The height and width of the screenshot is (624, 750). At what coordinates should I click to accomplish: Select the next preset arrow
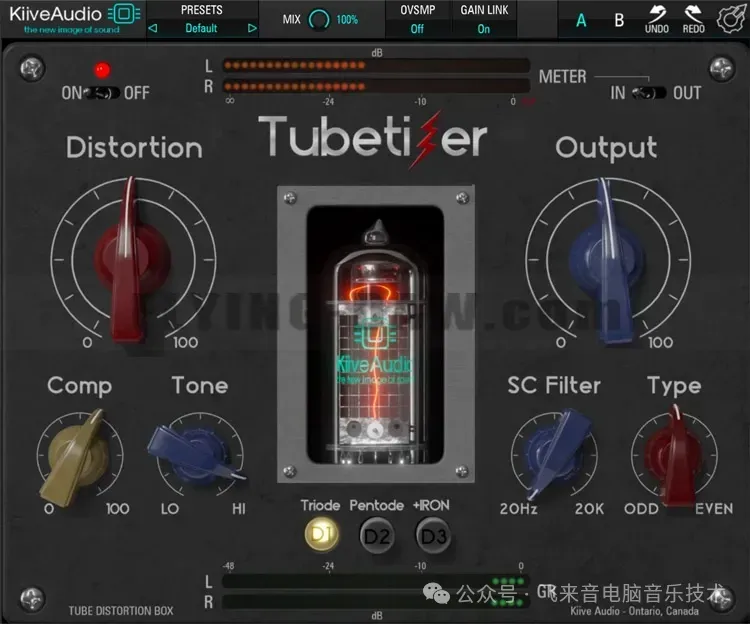252,28
